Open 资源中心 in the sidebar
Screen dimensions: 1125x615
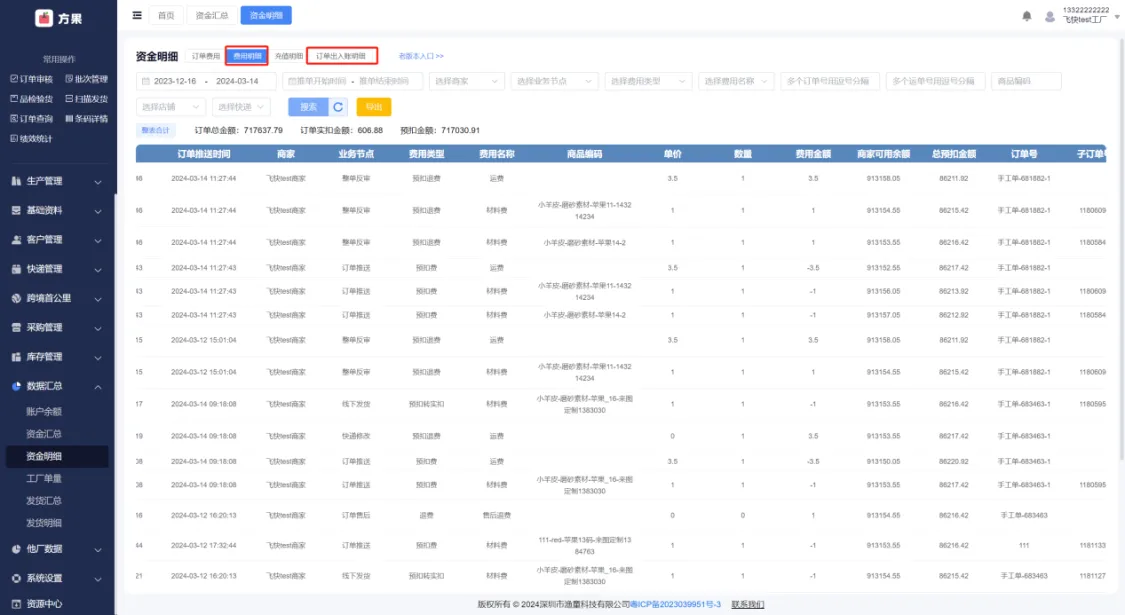[44, 603]
